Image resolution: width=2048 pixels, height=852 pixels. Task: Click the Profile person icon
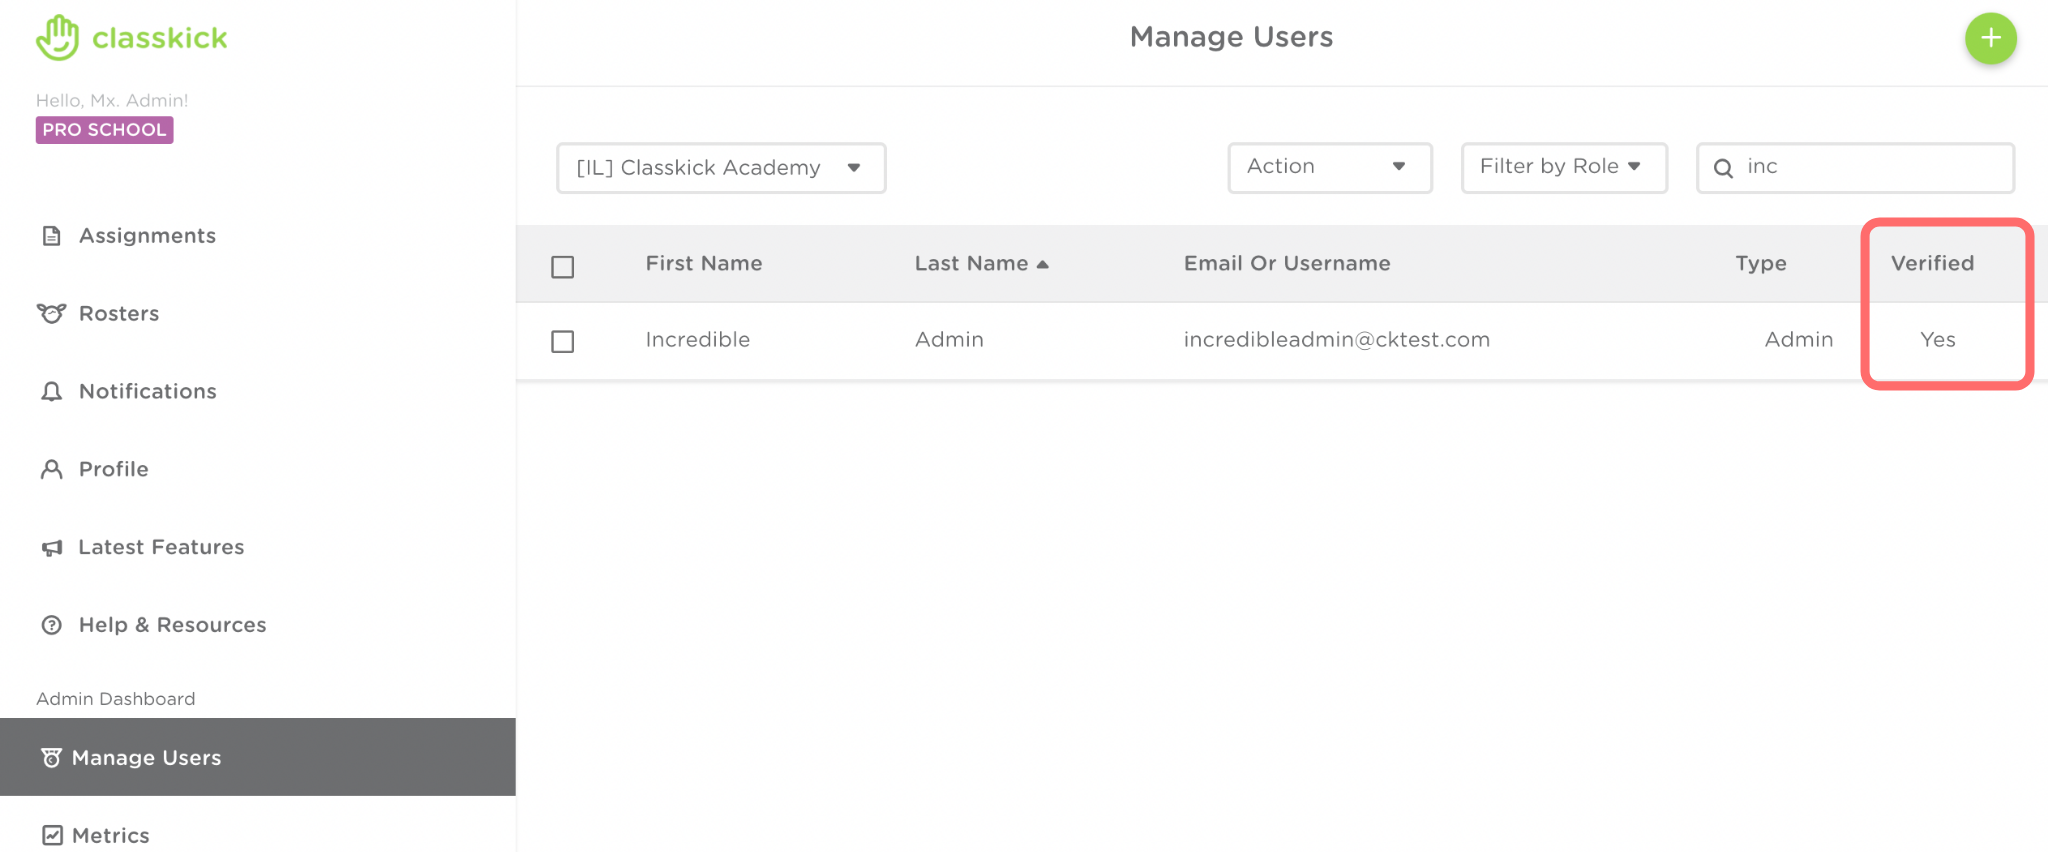pyautogui.click(x=52, y=470)
